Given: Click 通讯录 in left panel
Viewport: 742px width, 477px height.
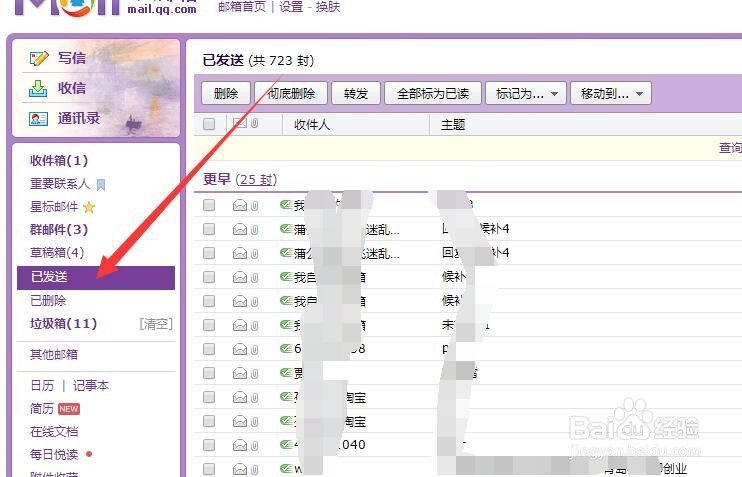Looking at the screenshot, I should (x=79, y=118).
